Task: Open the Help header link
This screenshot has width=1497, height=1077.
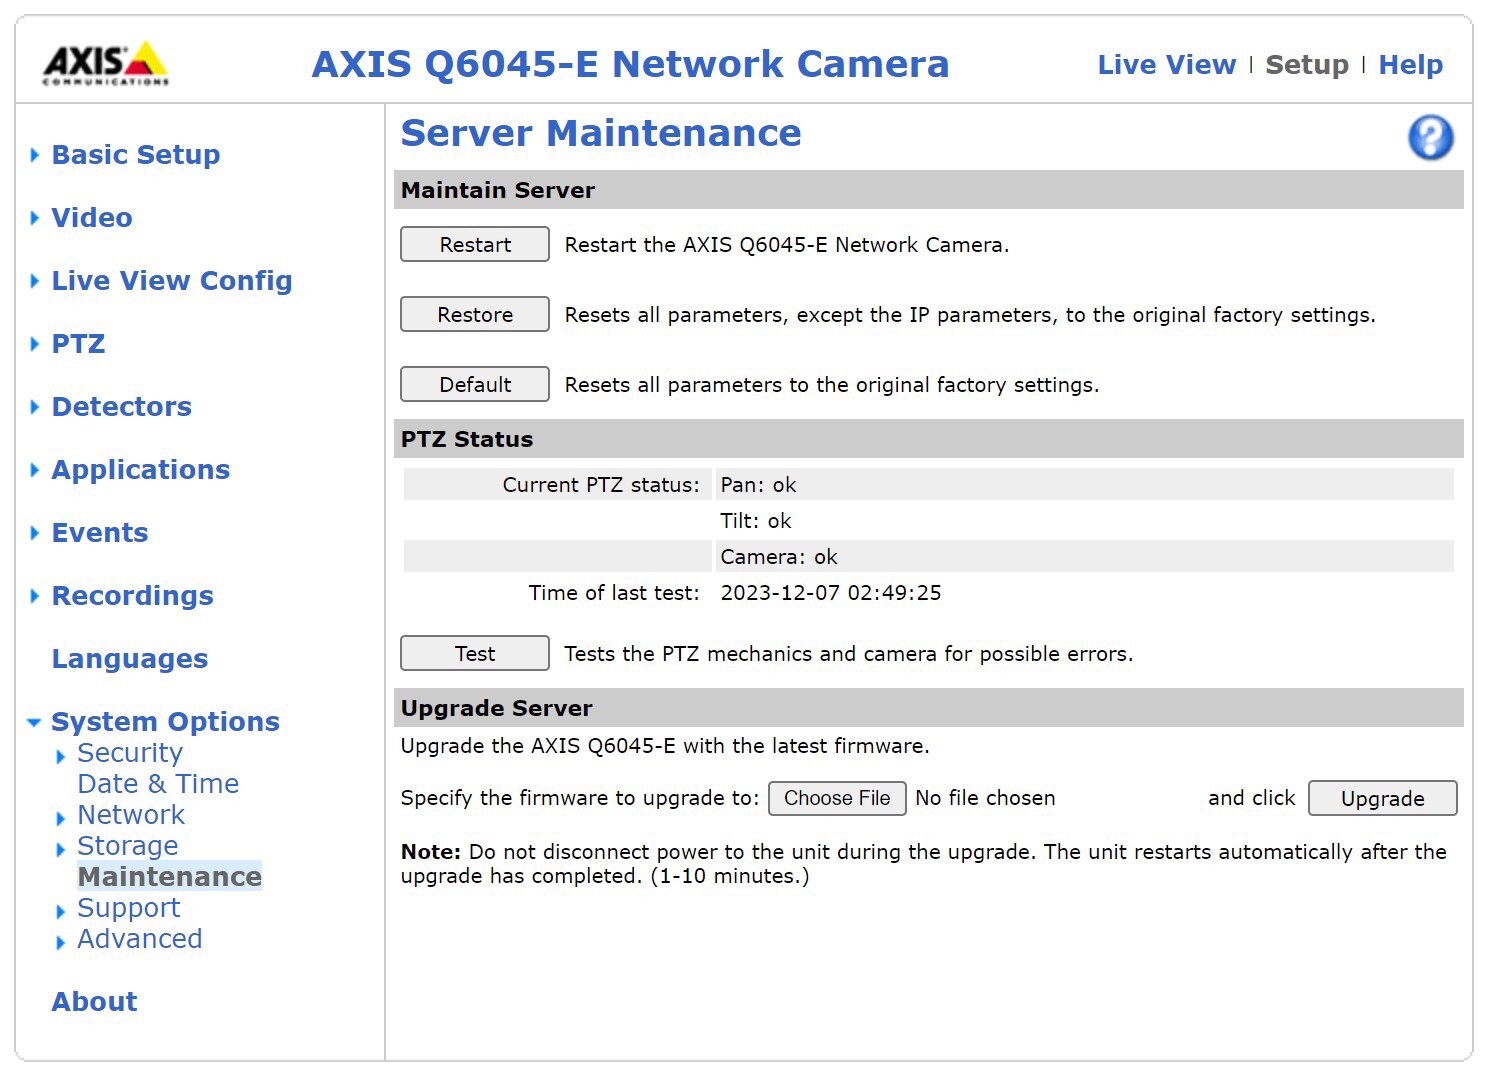Action: [1411, 65]
